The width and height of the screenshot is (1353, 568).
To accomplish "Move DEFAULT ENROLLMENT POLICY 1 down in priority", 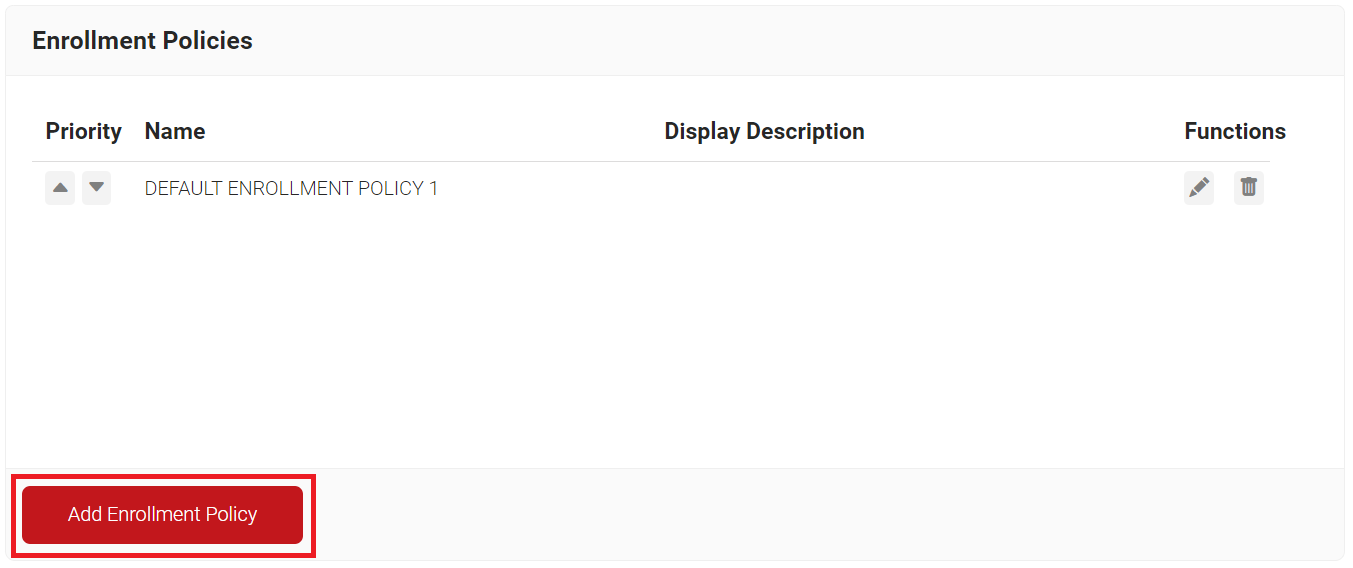I will tap(96, 188).
